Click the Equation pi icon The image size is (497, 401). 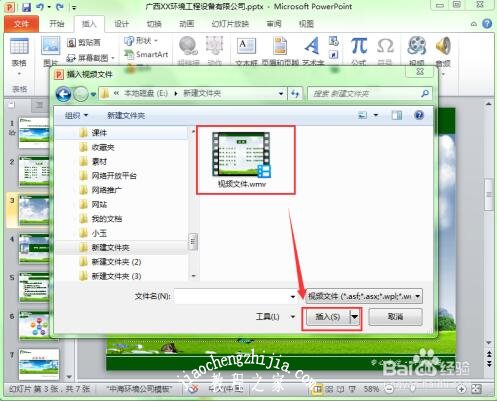pos(359,46)
